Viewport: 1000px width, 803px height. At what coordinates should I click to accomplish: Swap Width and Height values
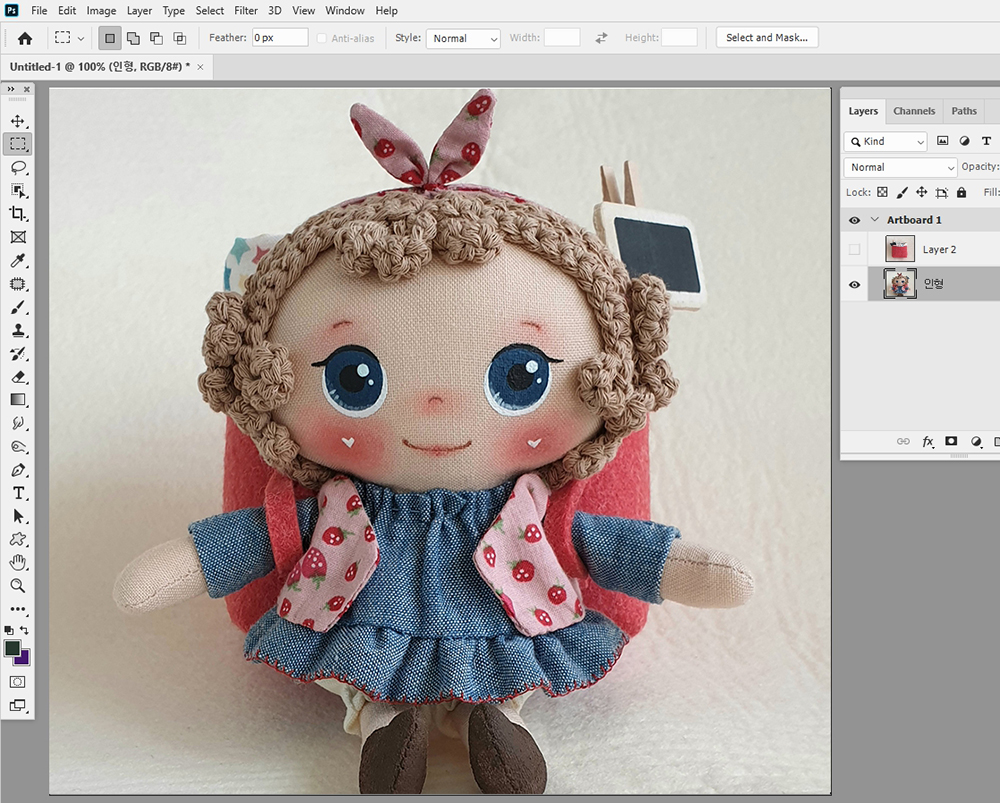coord(601,38)
